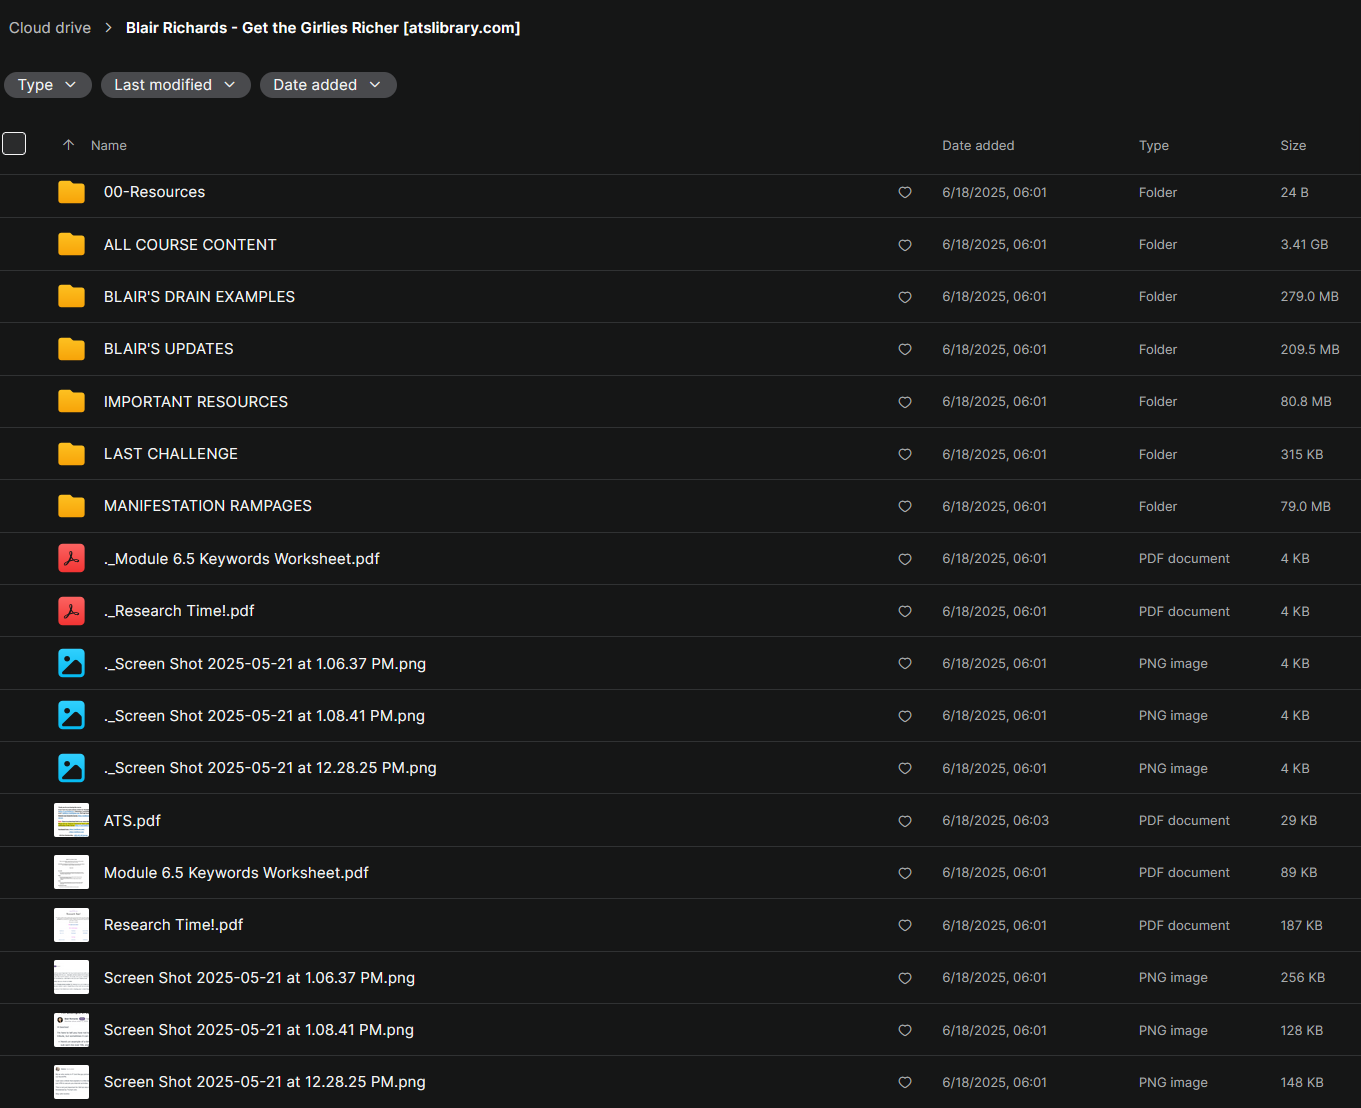Viewport: 1361px width, 1108px height.
Task: Go to Cloud drive breadcrumb link
Action: tap(50, 28)
